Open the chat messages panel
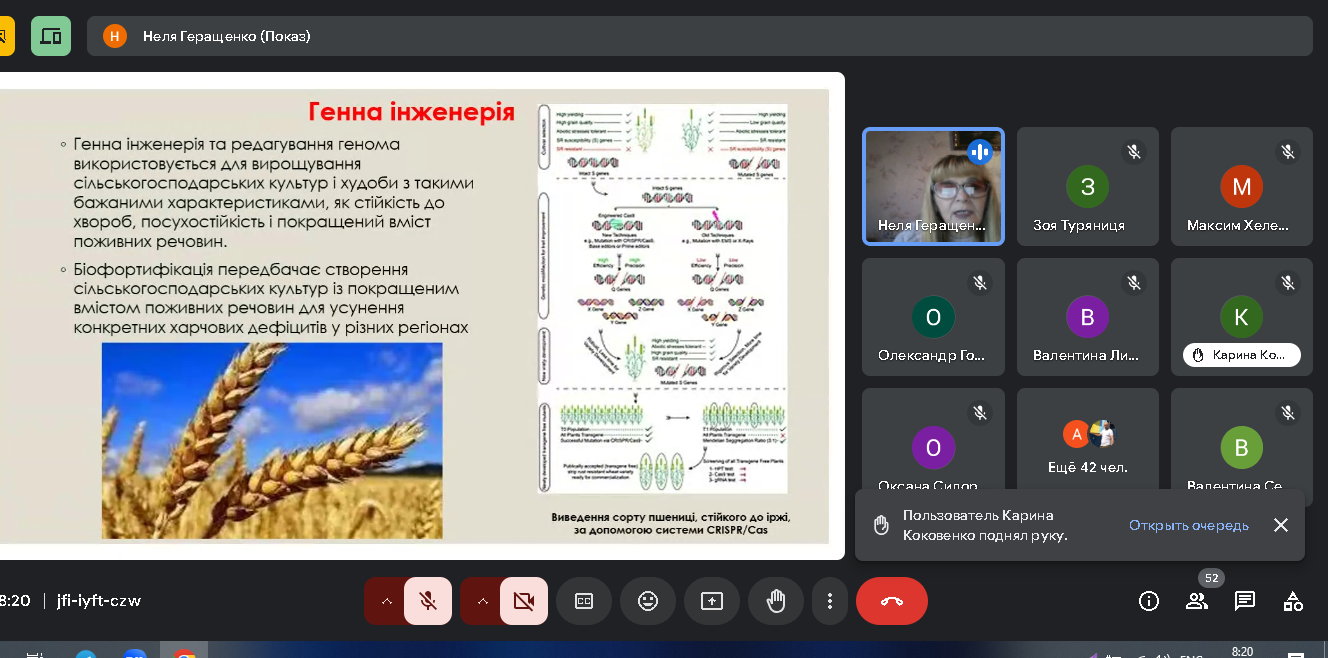 pos(1245,601)
